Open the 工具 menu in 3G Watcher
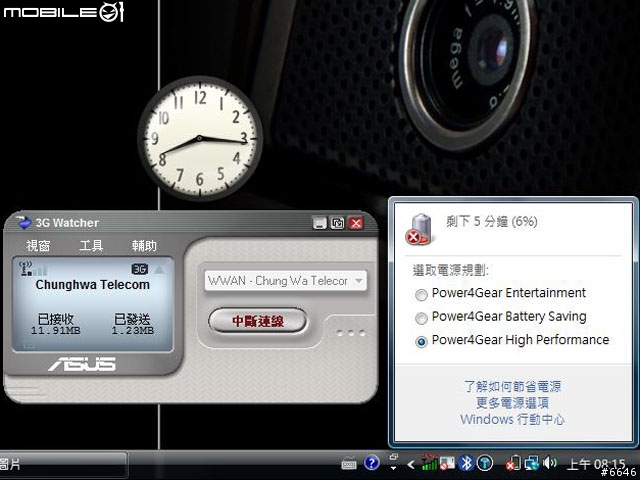Screen dimensions: 640x480 (x=91, y=245)
